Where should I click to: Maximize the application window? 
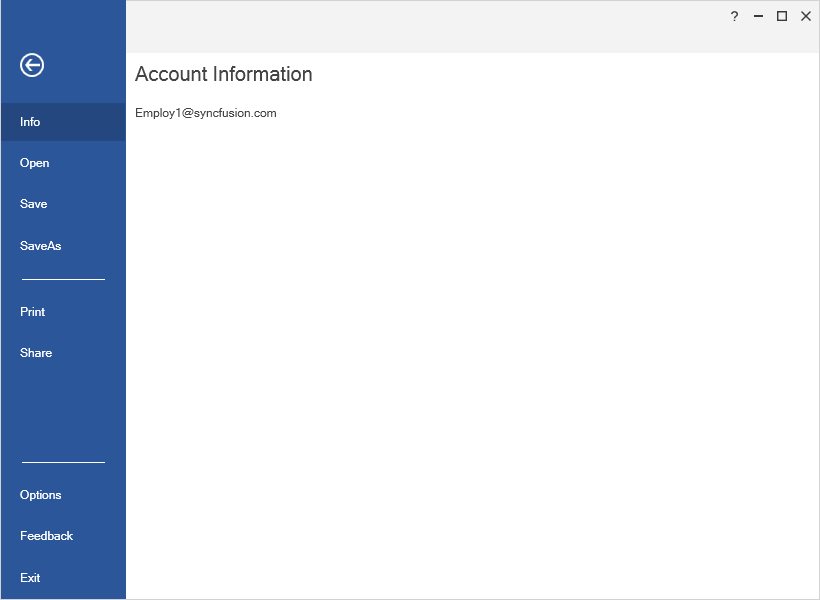point(782,17)
